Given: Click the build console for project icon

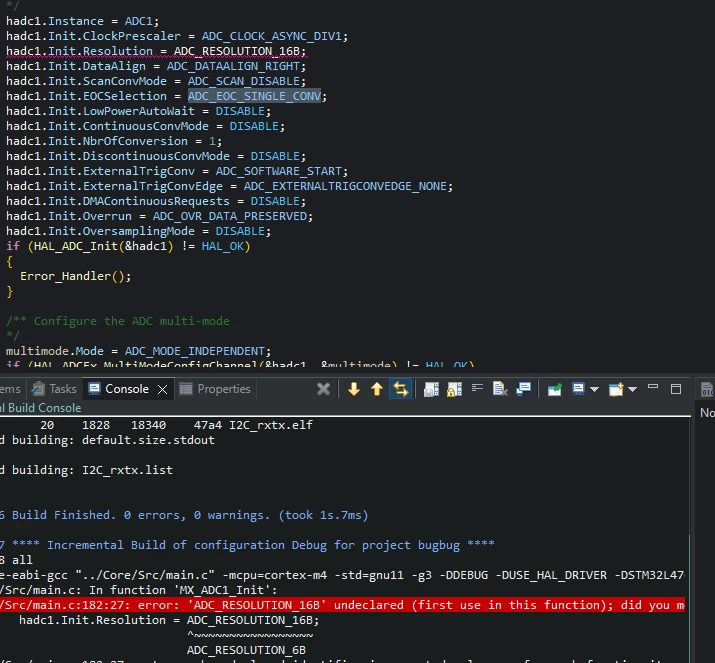Looking at the screenshot, I should 523,389.
